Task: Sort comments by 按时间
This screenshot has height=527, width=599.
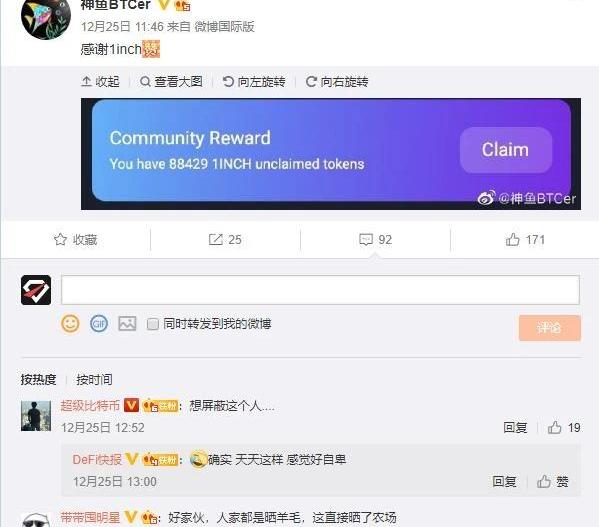Action: point(94,380)
